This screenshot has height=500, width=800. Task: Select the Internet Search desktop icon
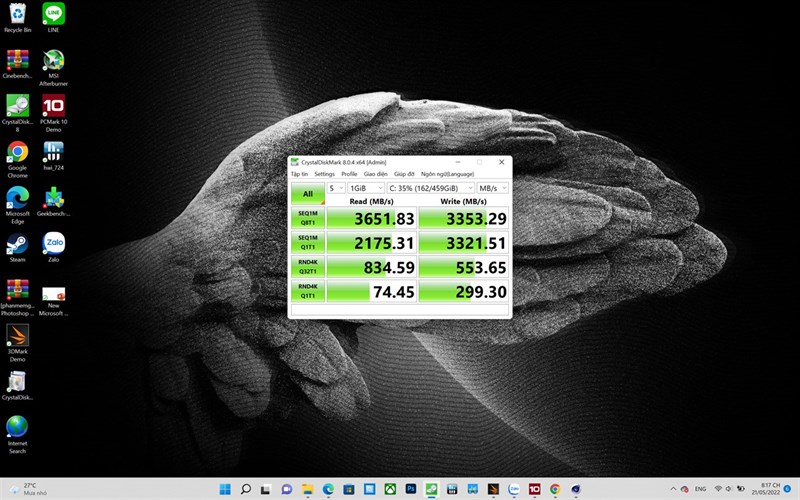[17, 434]
